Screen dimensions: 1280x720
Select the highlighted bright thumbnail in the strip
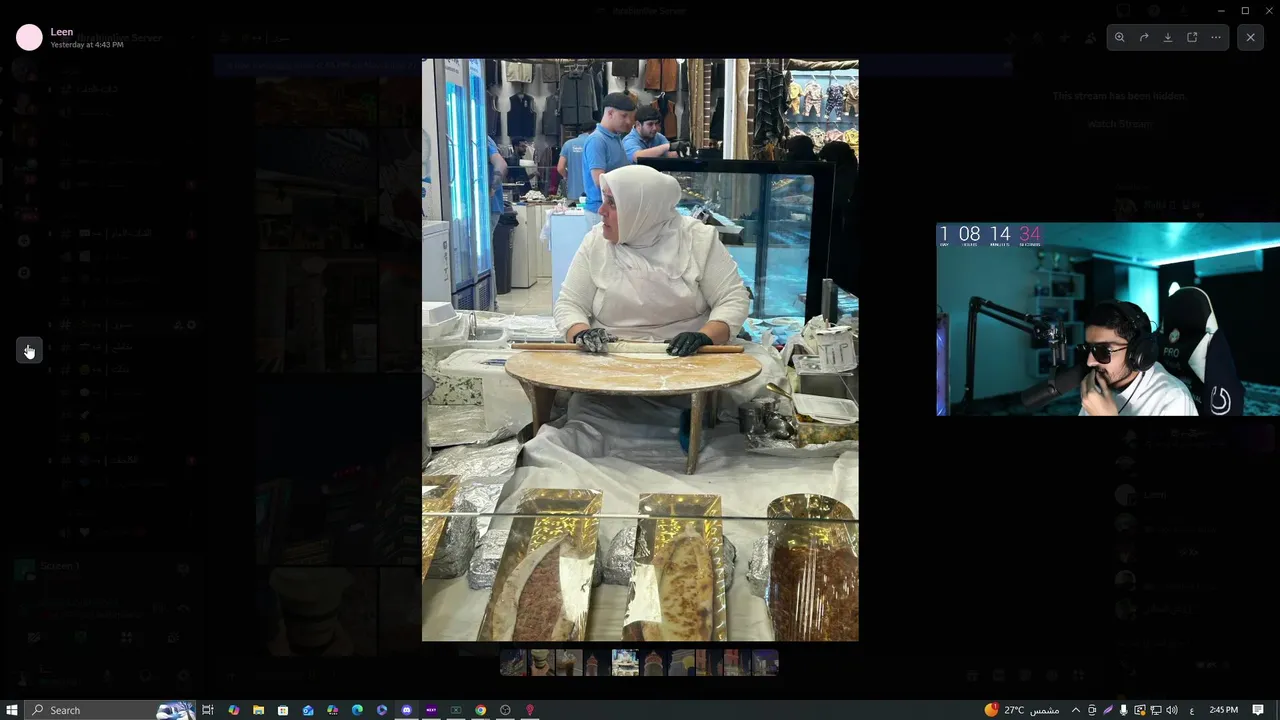pyautogui.click(x=625, y=662)
